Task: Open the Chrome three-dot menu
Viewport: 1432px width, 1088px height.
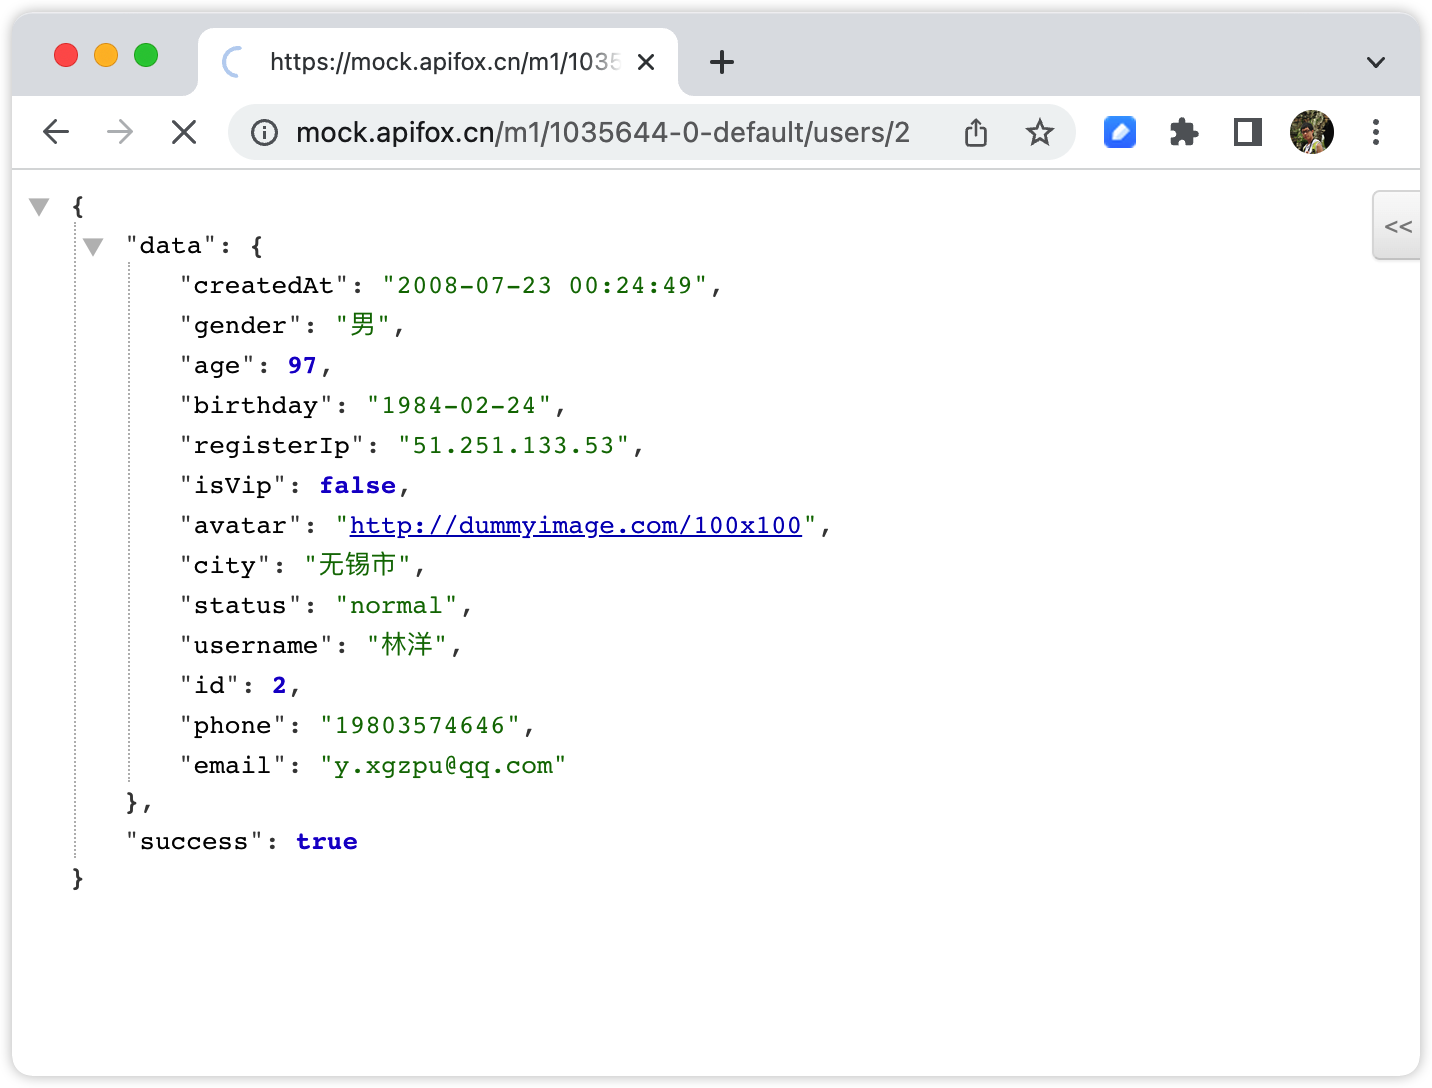Action: (1376, 132)
